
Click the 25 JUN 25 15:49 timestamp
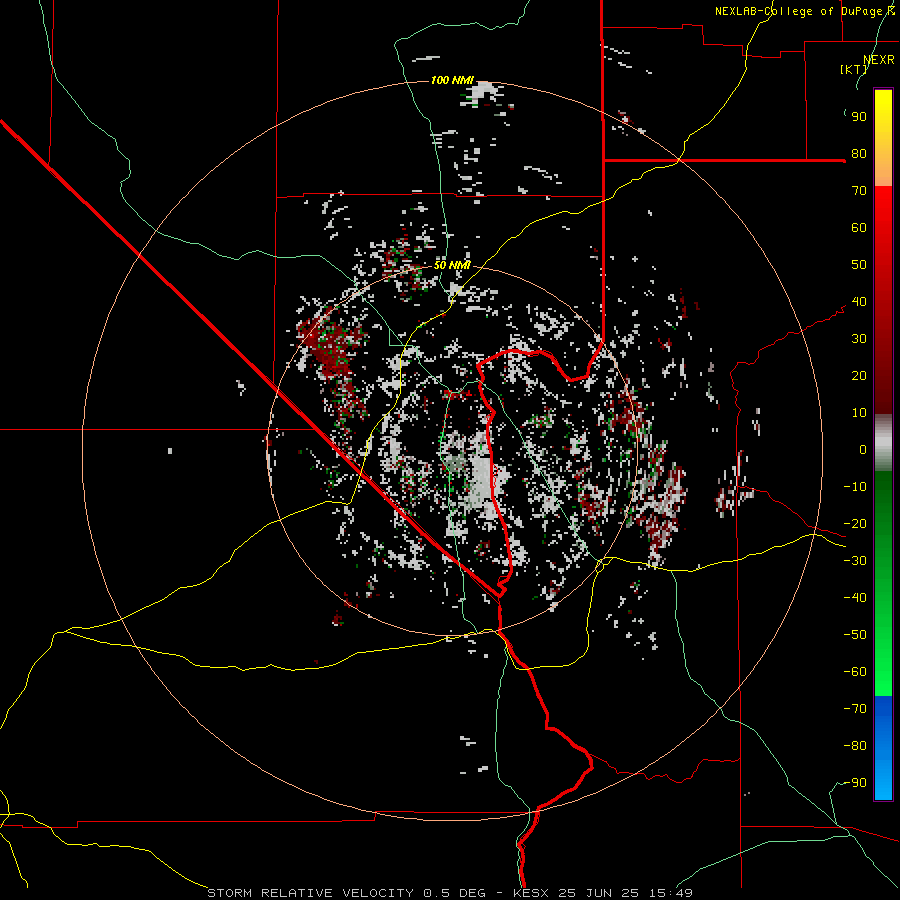(x=624, y=893)
